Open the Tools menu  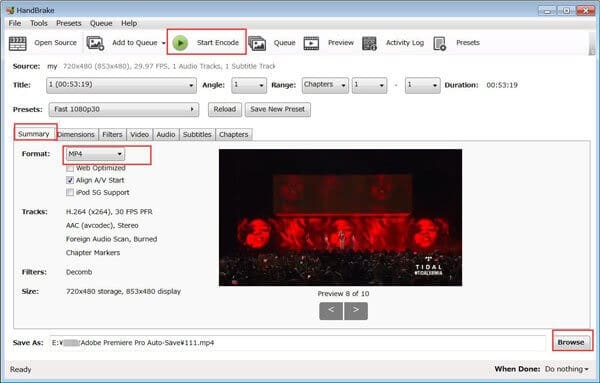click(39, 23)
